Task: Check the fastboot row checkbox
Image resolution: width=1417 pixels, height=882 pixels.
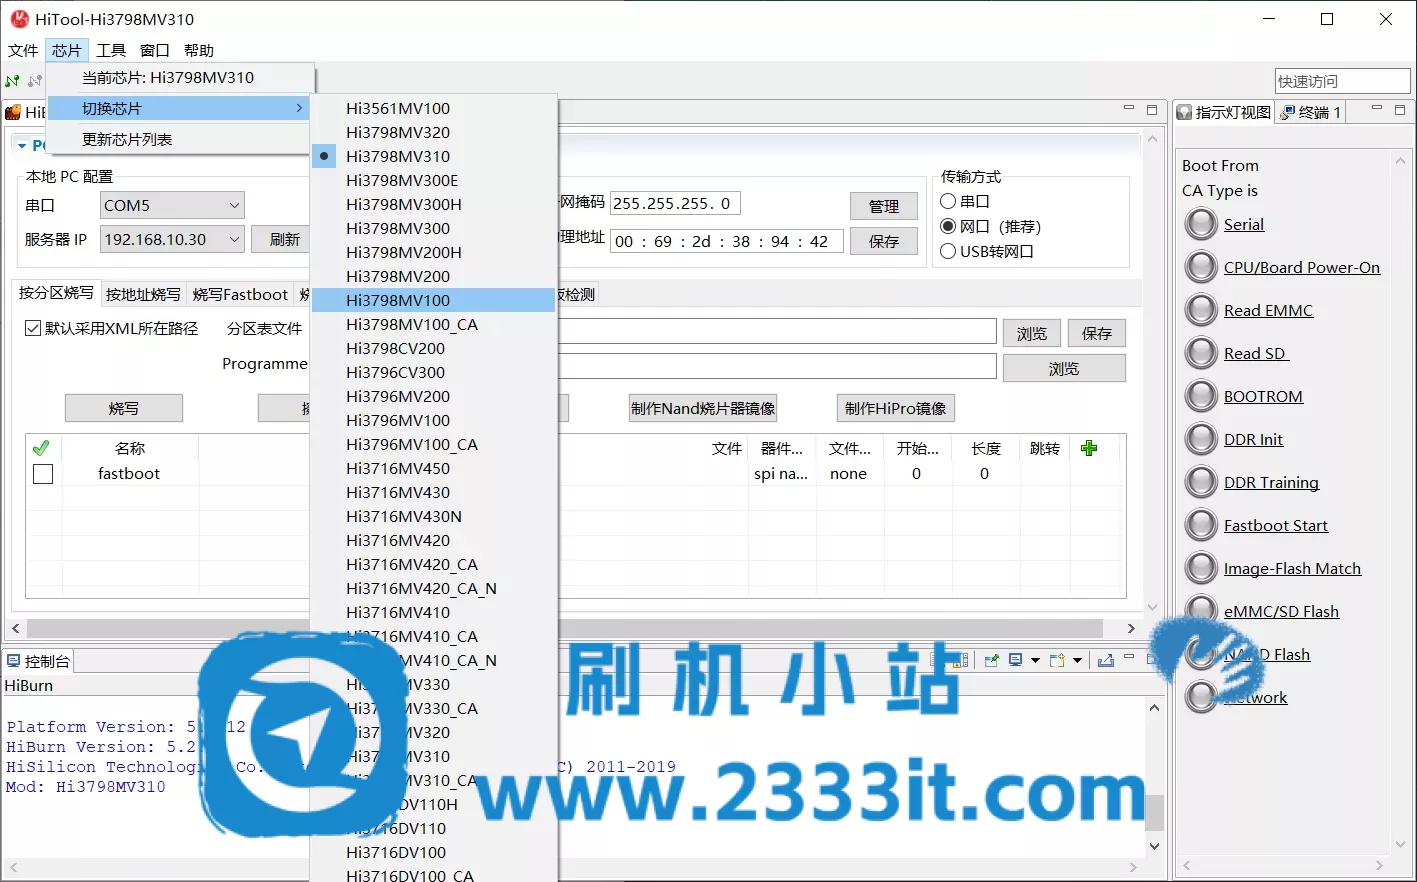Action: pyautogui.click(x=41, y=473)
